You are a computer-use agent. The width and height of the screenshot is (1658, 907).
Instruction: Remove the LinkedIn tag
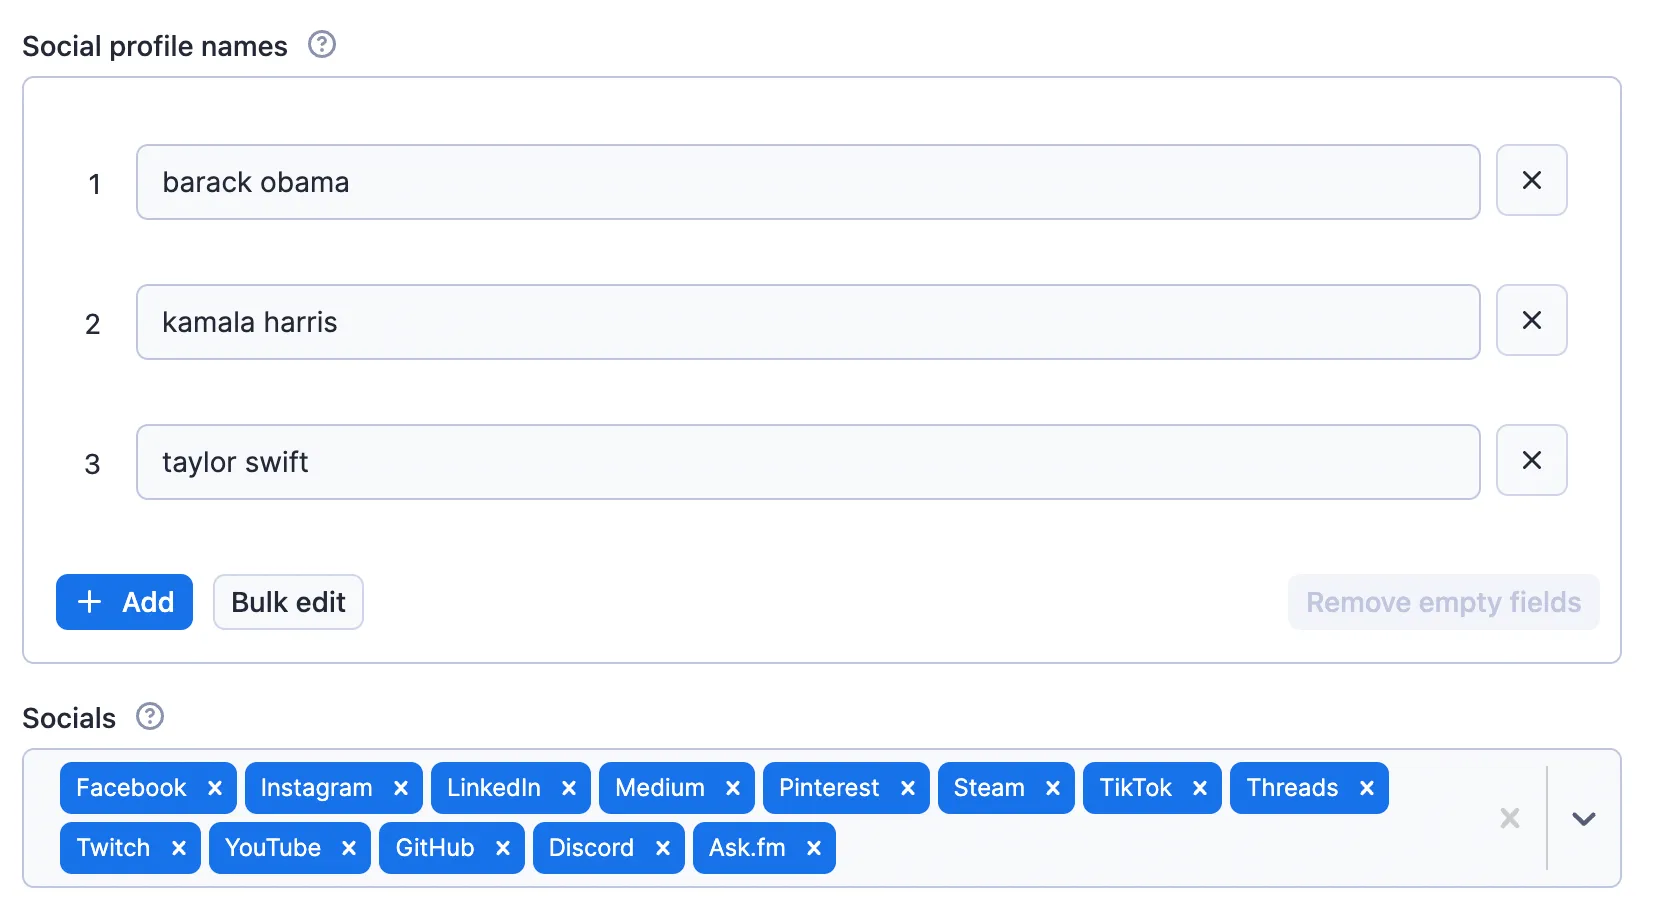click(x=569, y=788)
